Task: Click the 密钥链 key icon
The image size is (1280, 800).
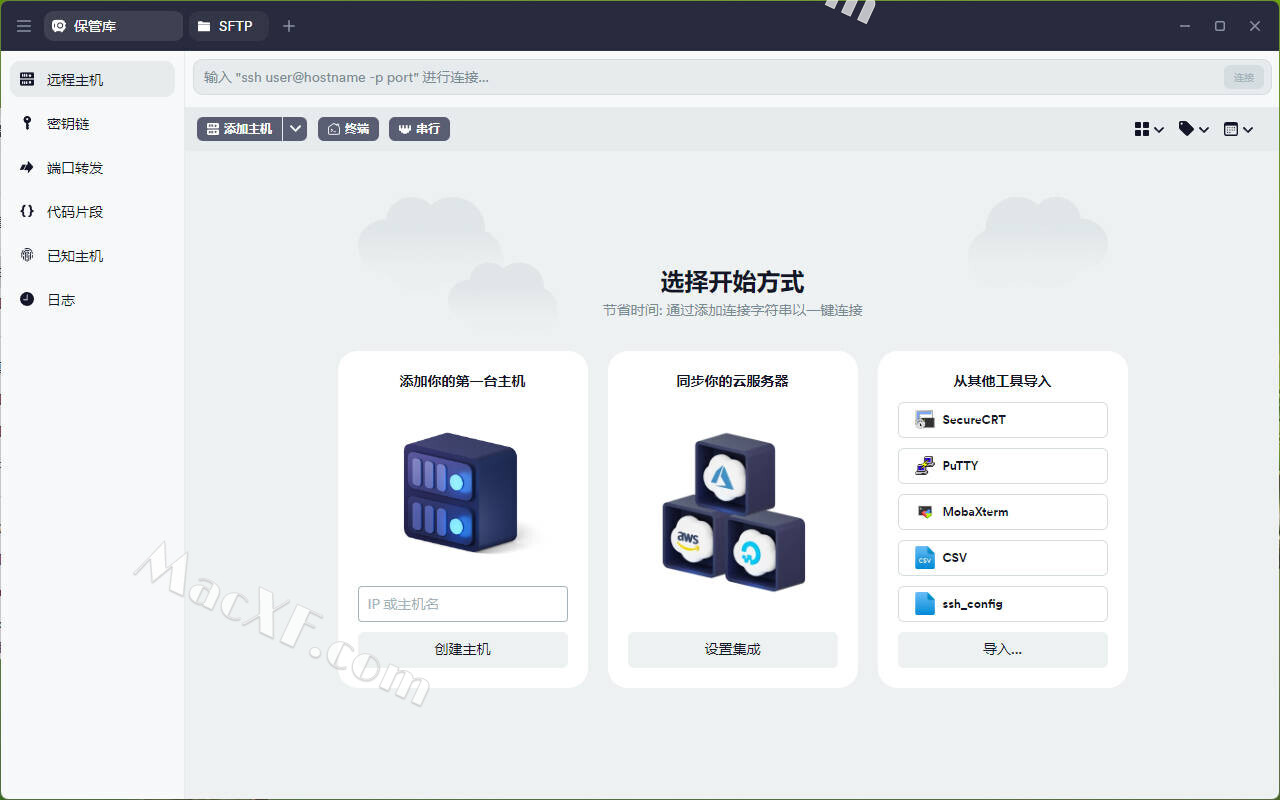Action: (x=27, y=123)
